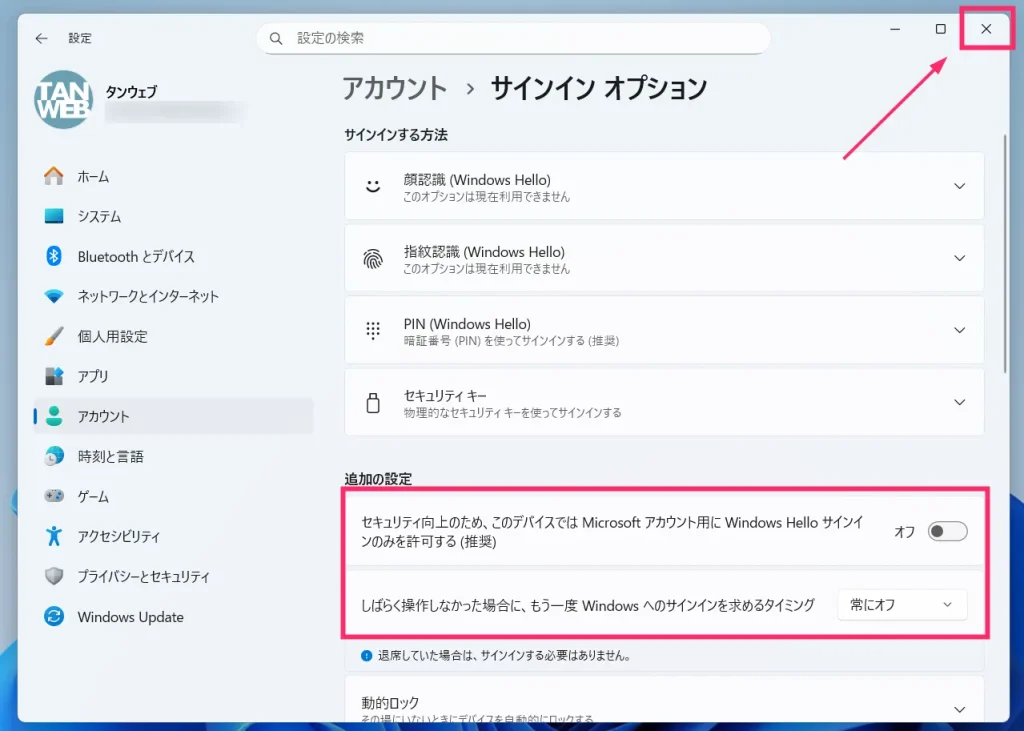Image resolution: width=1024 pixels, height=731 pixels.
Task: Click the PIN keypad dots icon
Action: click(x=373, y=331)
